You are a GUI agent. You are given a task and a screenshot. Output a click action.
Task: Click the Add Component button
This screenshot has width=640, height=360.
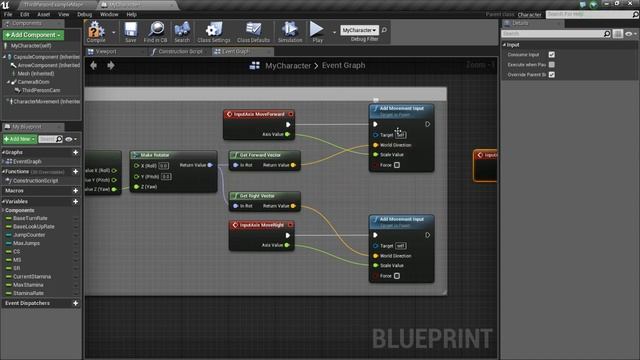pyautogui.click(x=33, y=35)
